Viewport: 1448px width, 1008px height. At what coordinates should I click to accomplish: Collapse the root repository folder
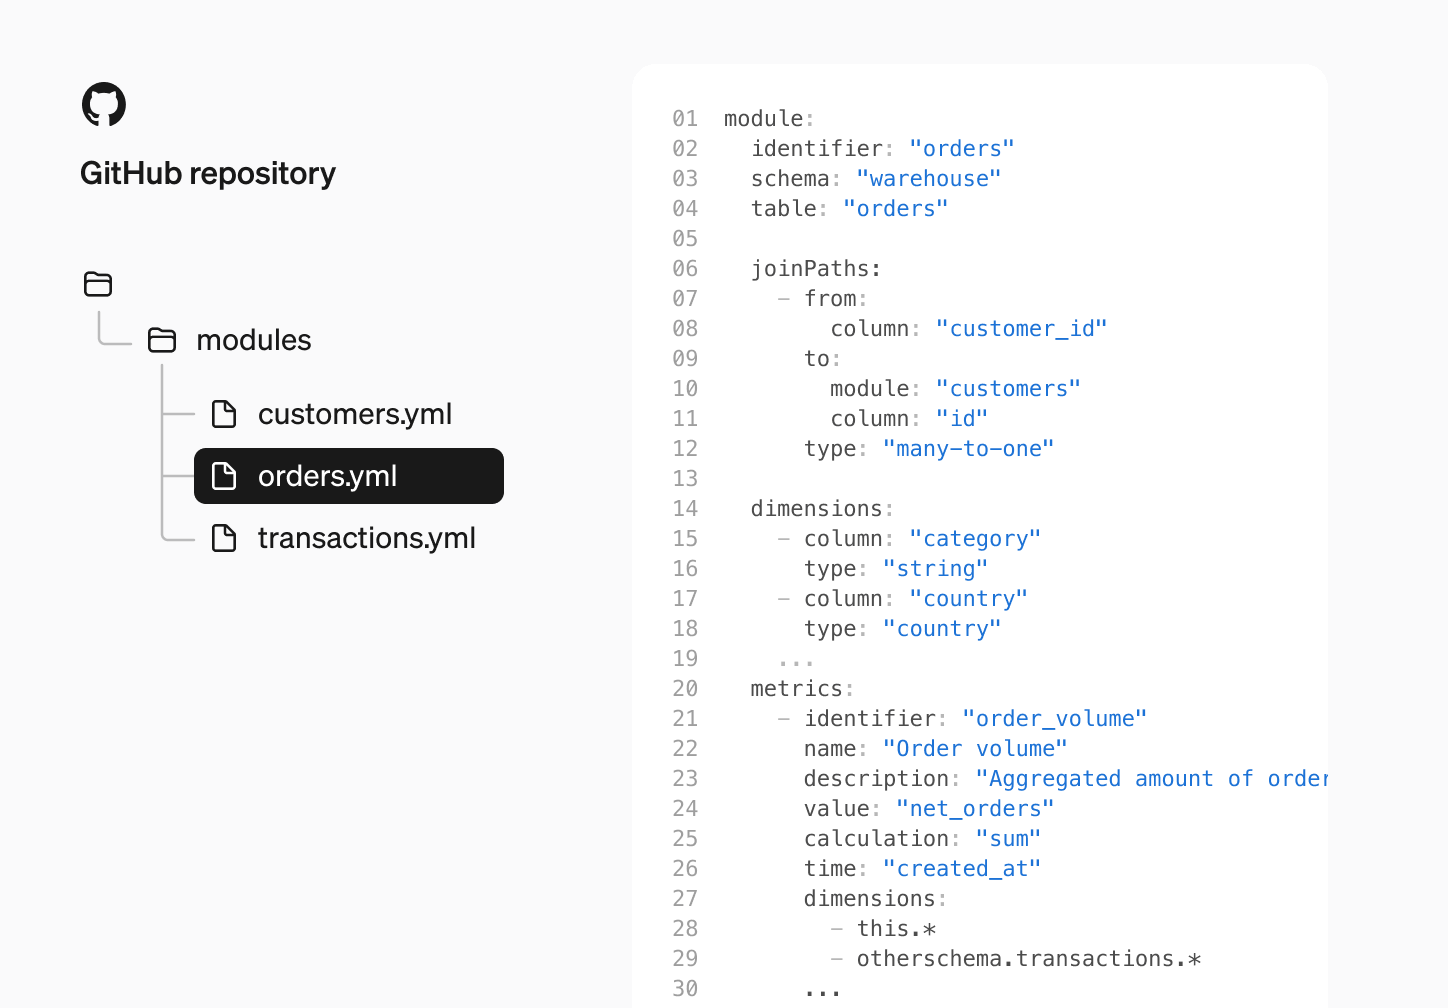click(x=98, y=284)
